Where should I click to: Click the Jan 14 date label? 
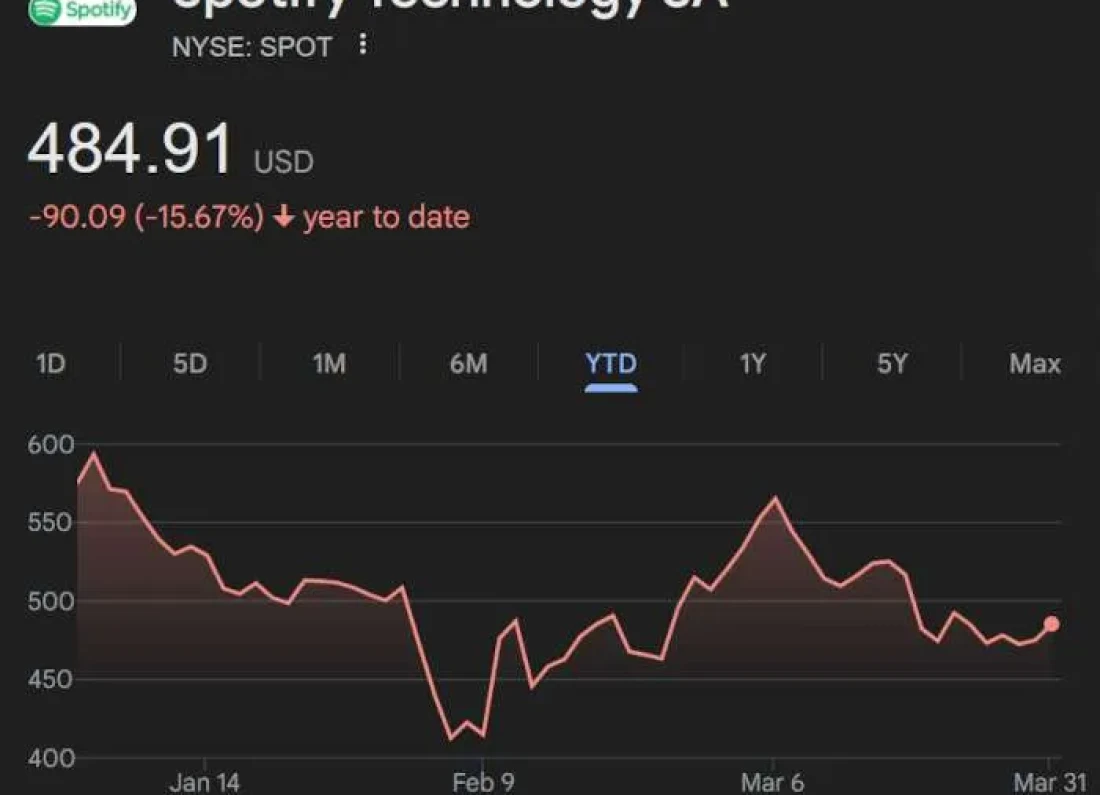(204, 783)
